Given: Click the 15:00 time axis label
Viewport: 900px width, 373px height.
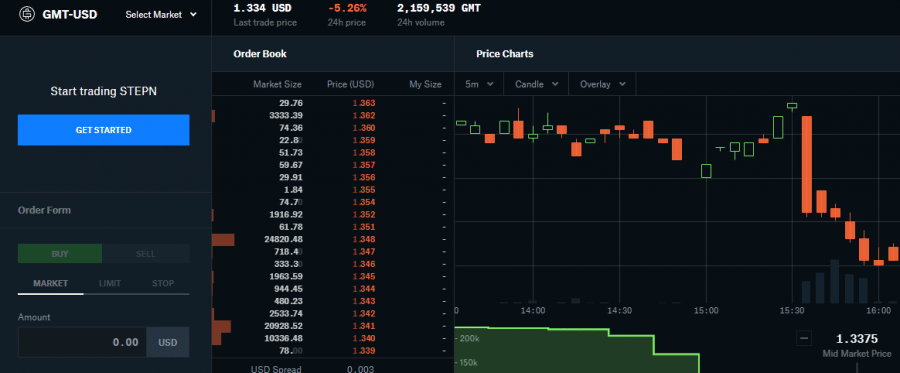Looking at the screenshot, I should pyautogui.click(x=706, y=310).
